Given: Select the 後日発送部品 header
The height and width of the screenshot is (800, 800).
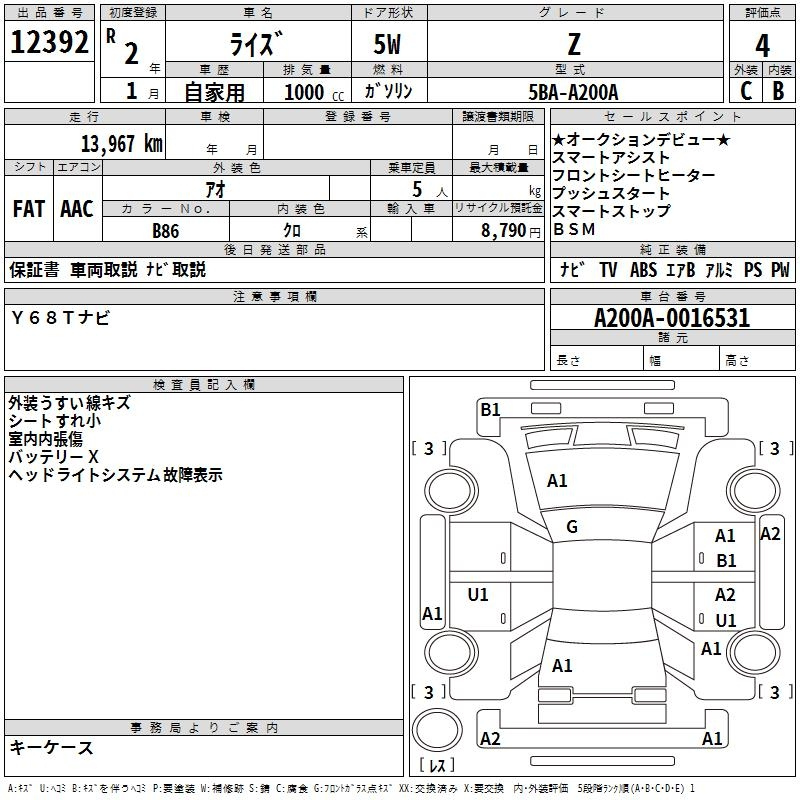Looking at the screenshot, I should pos(275,249).
